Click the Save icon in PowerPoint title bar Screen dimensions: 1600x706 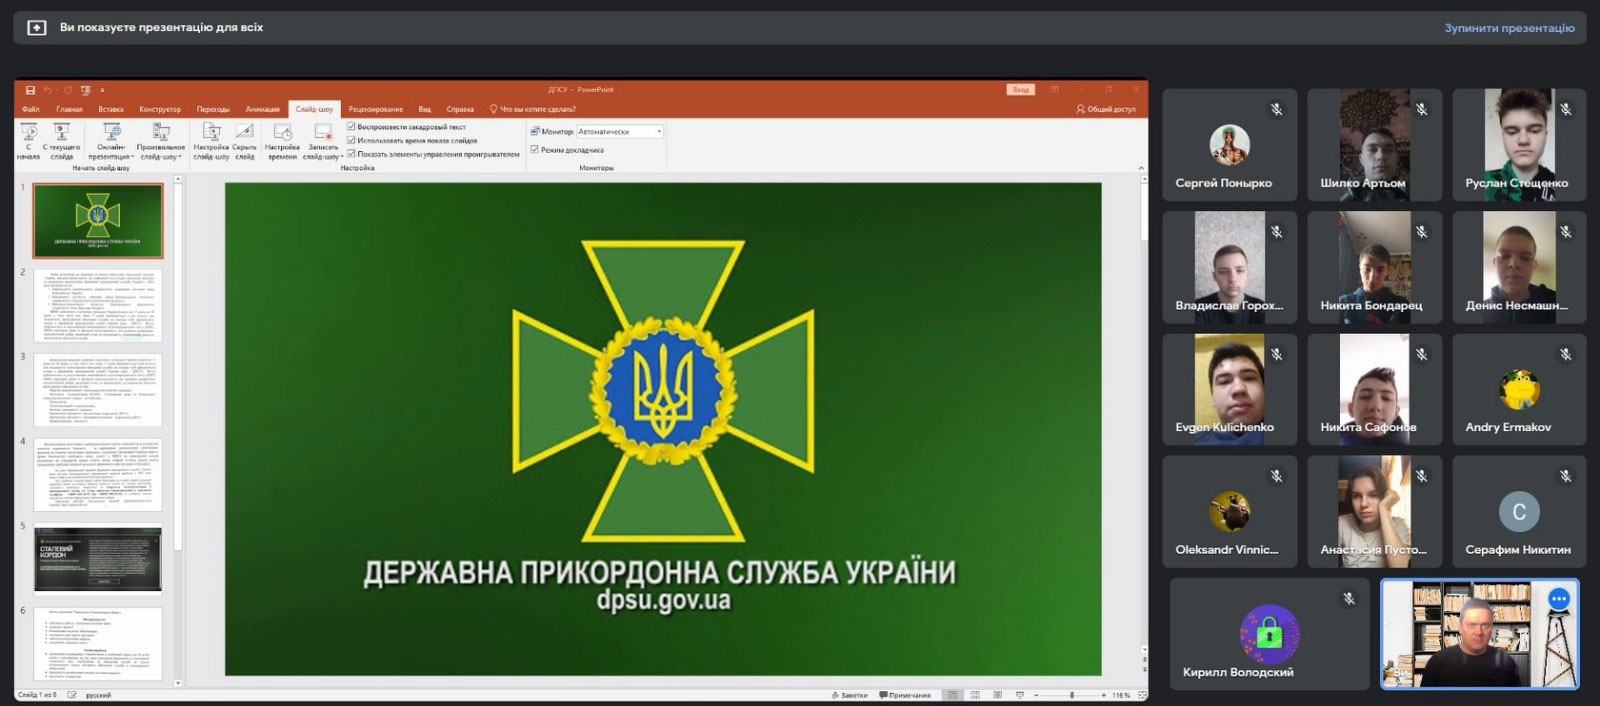[x=30, y=90]
